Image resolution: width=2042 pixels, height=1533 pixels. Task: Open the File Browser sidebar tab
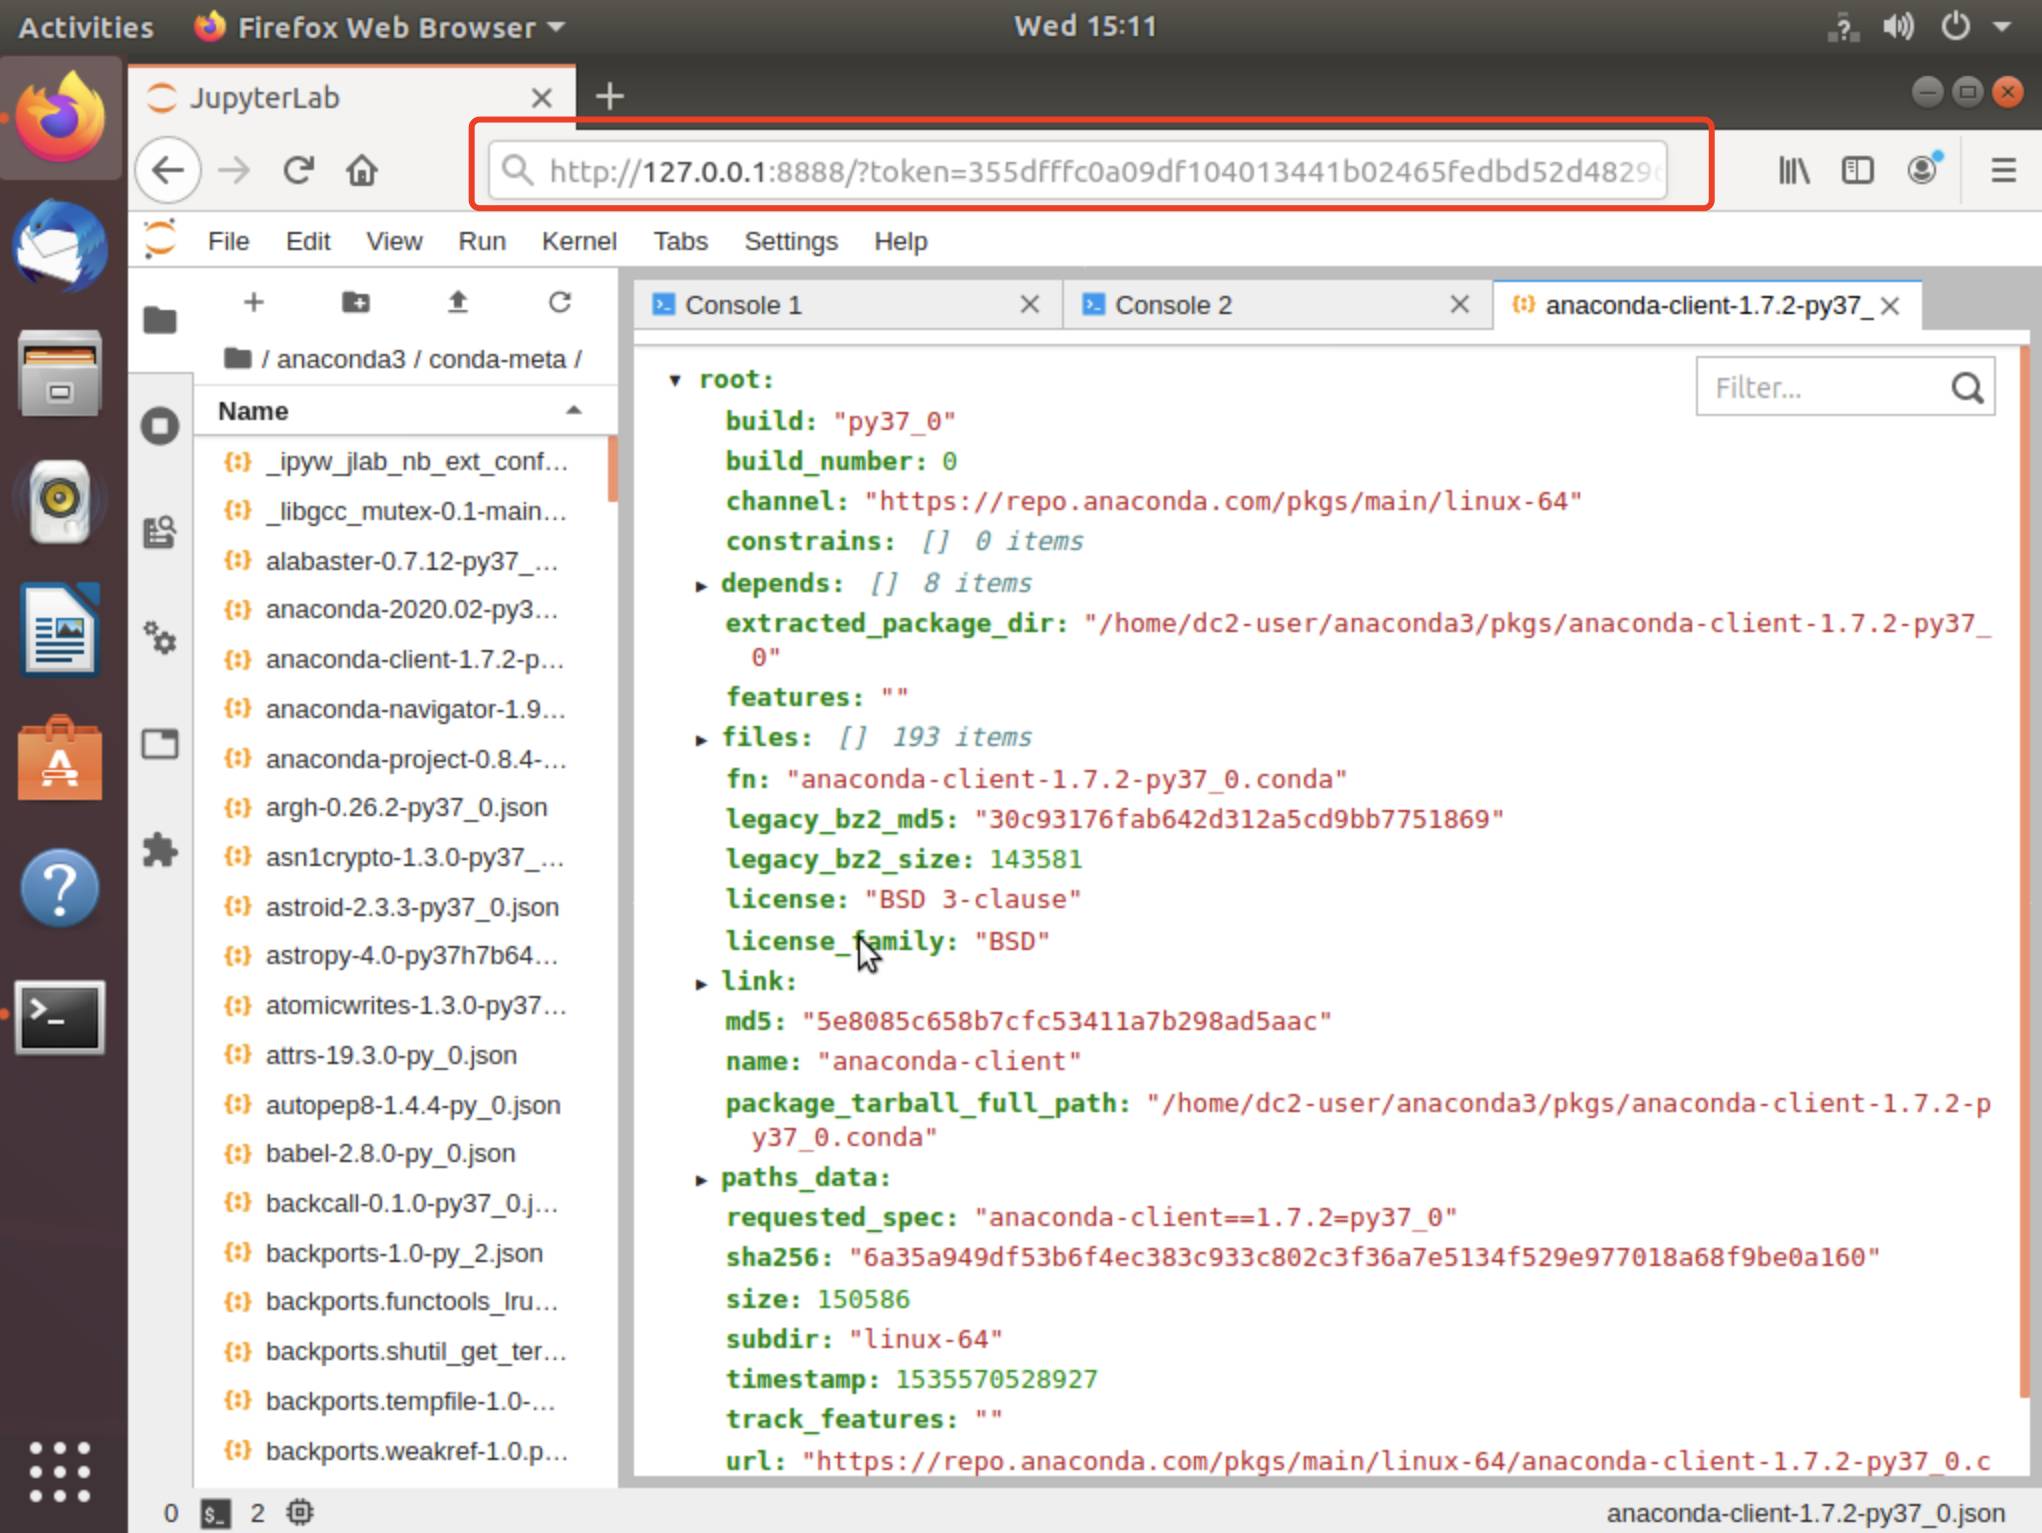(160, 320)
